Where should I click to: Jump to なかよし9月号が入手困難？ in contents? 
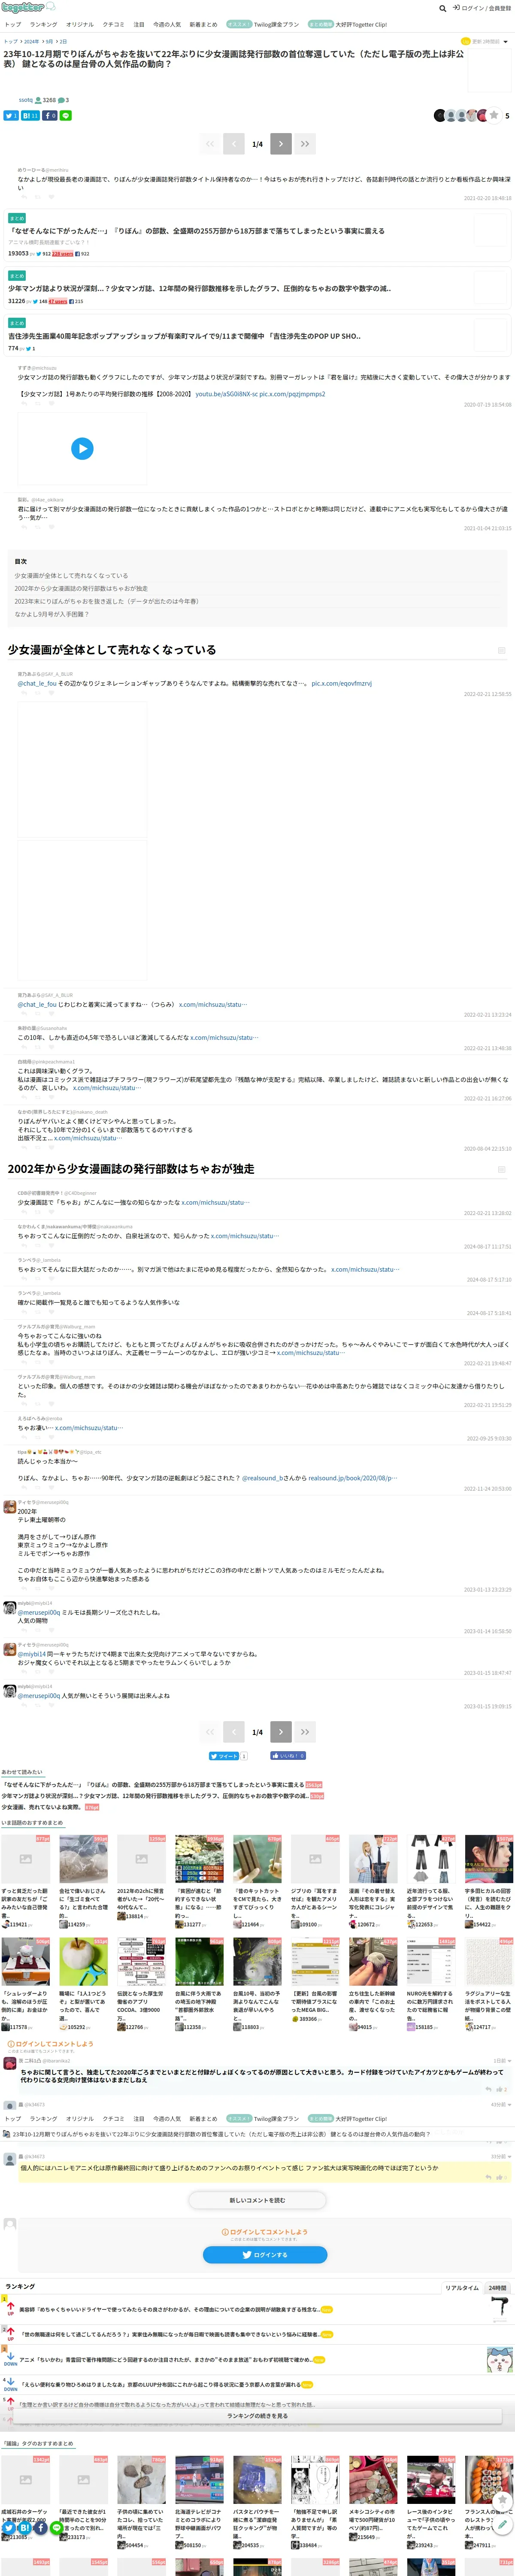click(51, 614)
